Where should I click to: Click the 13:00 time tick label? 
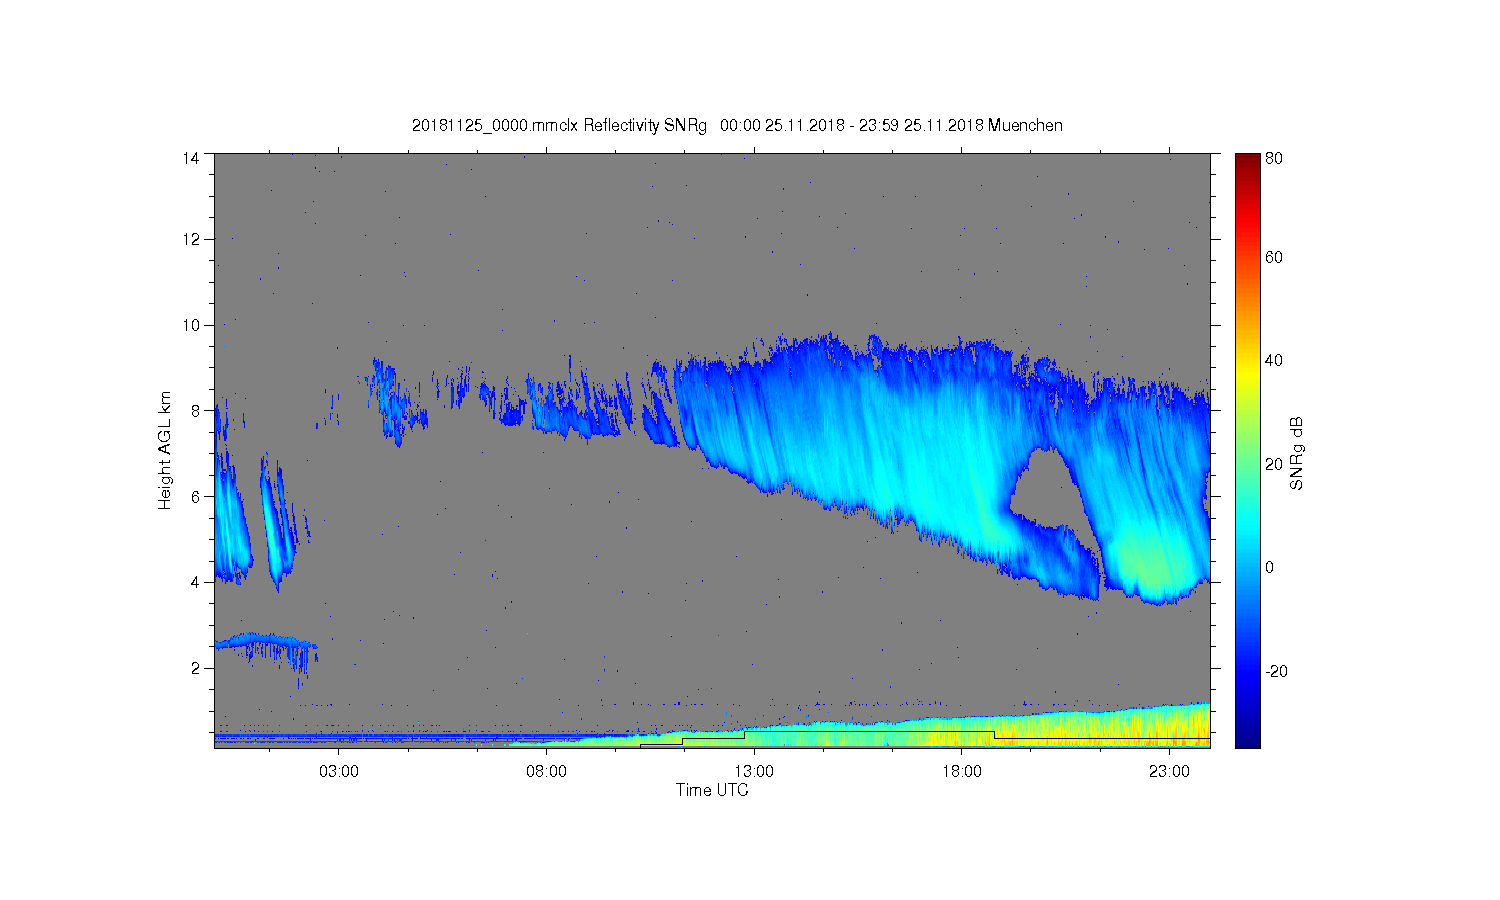pyautogui.click(x=754, y=772)
